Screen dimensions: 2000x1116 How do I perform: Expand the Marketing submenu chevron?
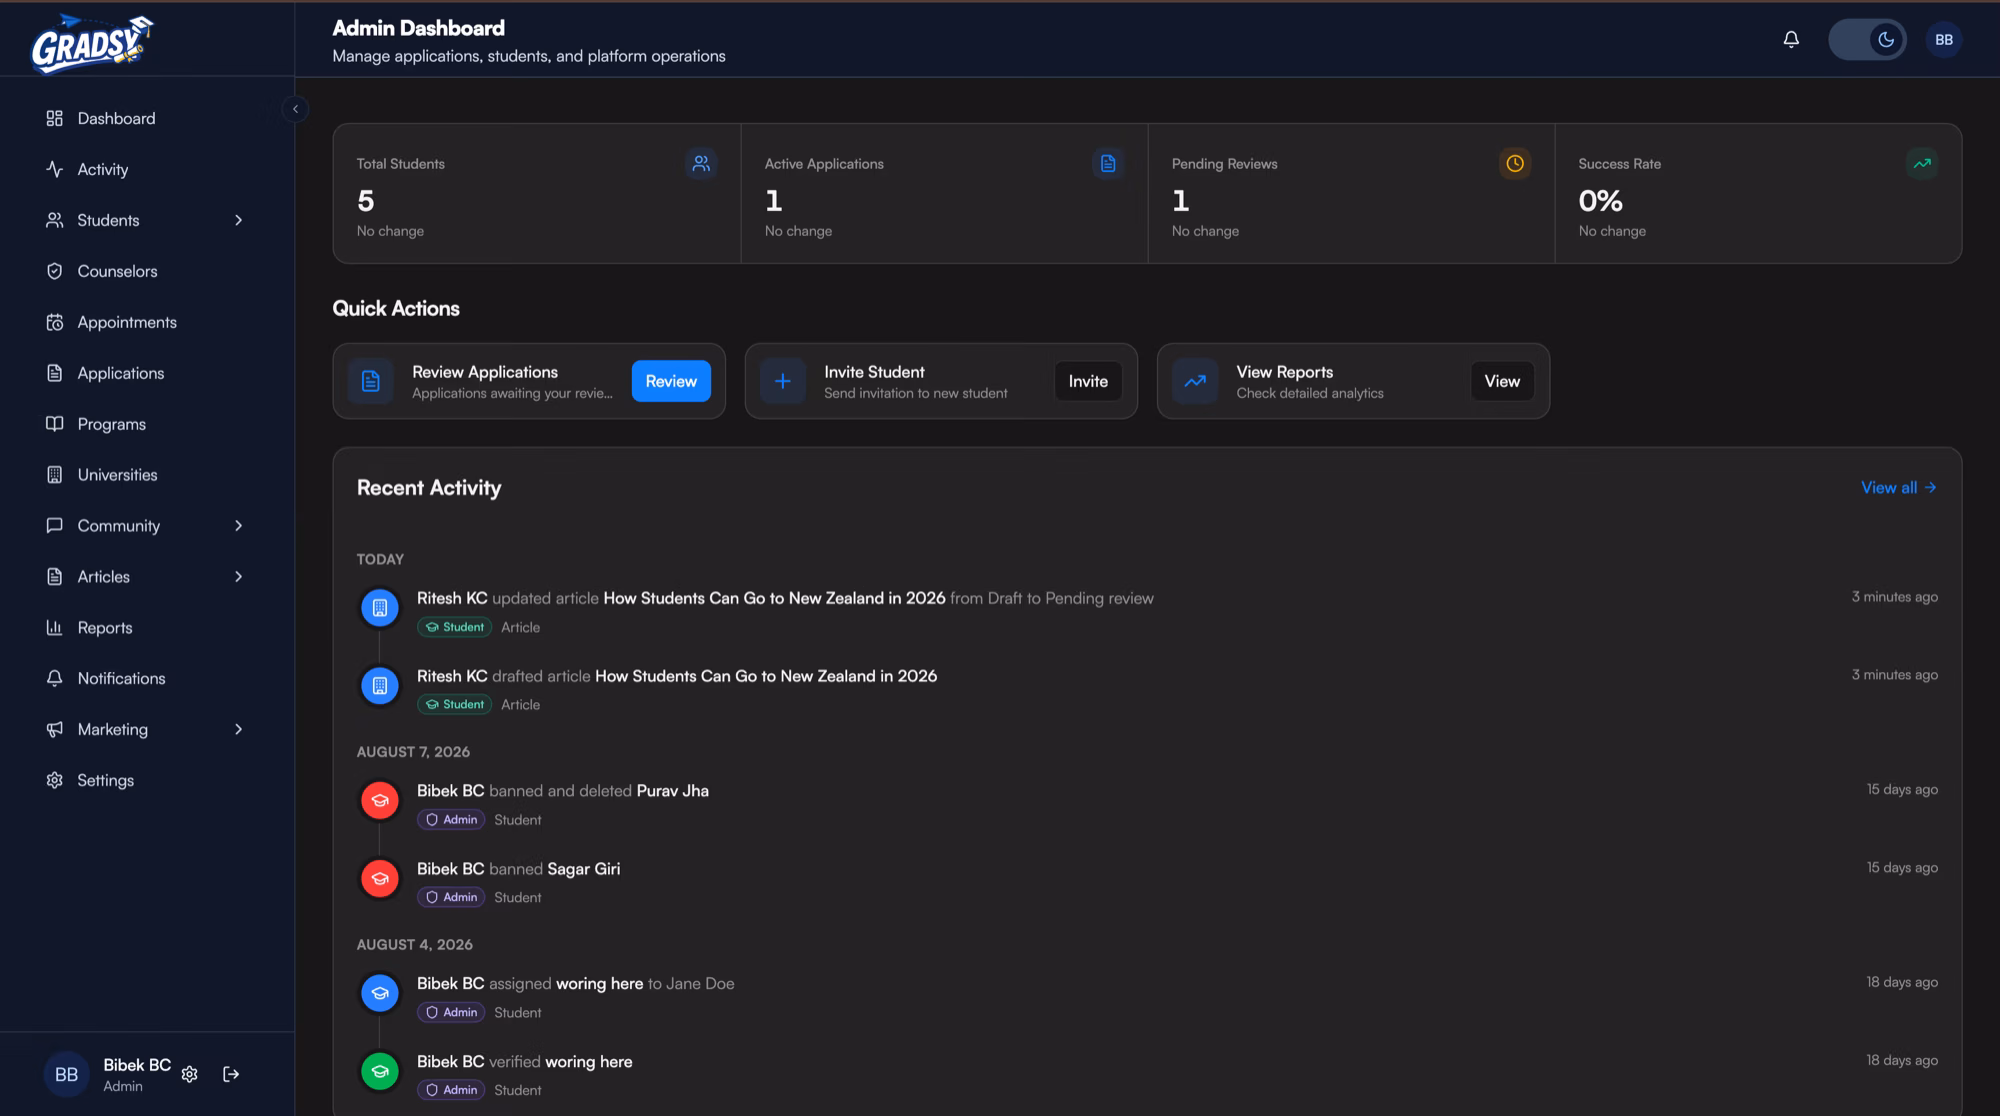point(238,729)
